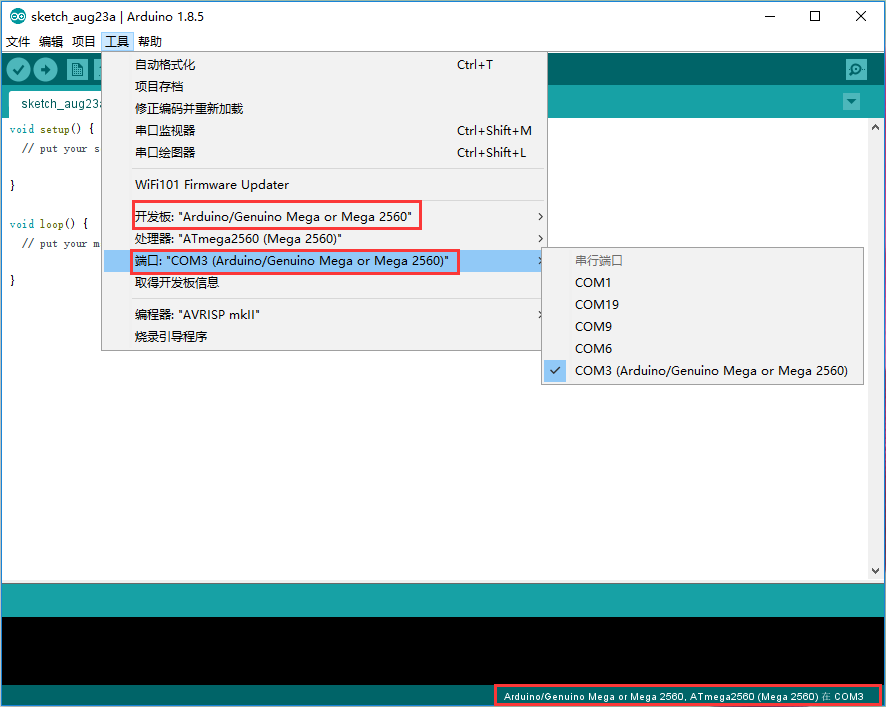886x707 pixels.
Task: Switch to the sketch_aug23a tab
Action: pos(57,104)
